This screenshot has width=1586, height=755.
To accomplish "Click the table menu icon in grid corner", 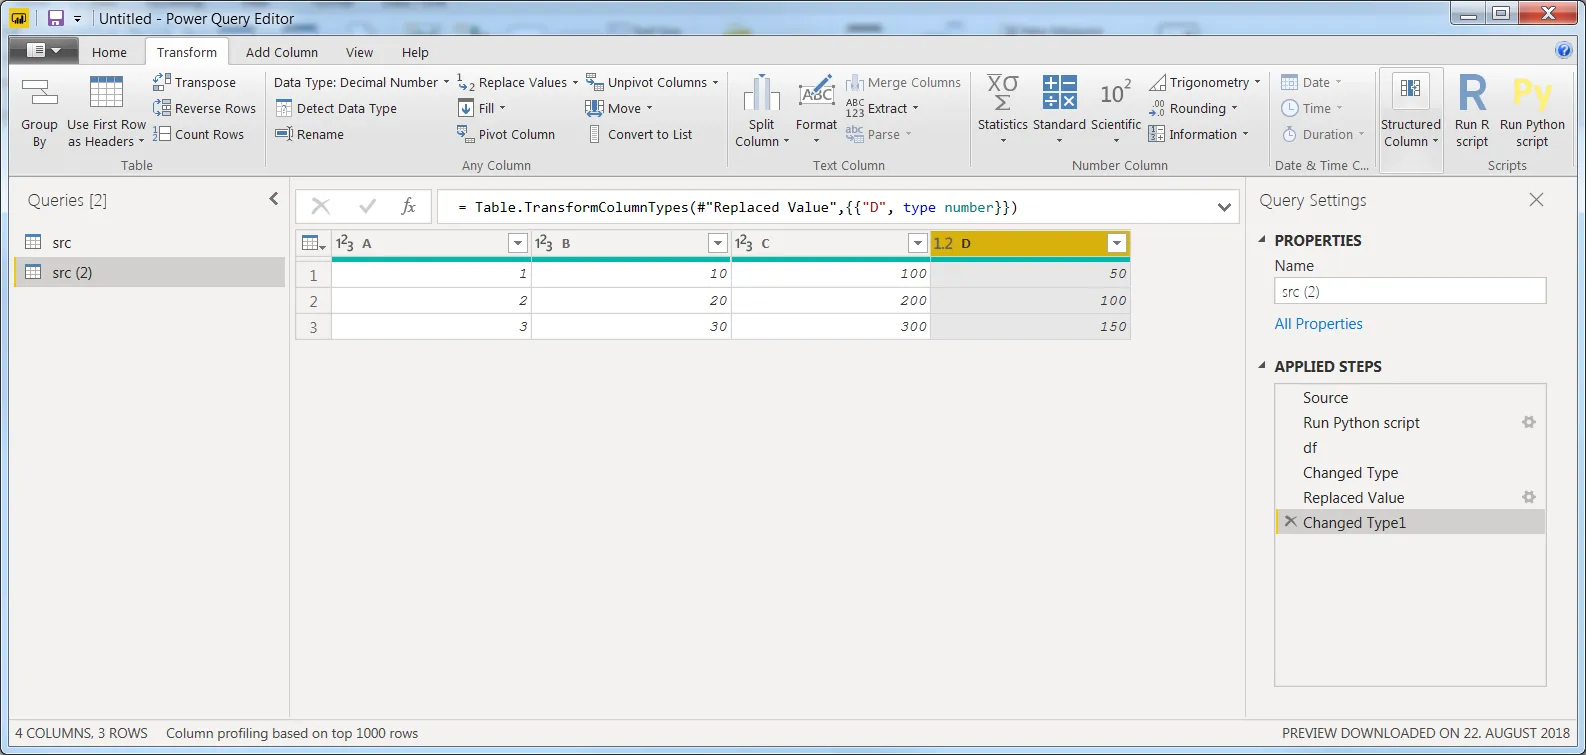I will pos(313,243).
